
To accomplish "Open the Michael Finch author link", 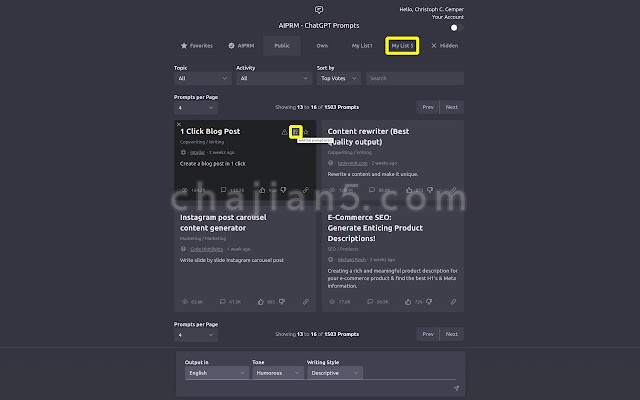I will 351,260.
